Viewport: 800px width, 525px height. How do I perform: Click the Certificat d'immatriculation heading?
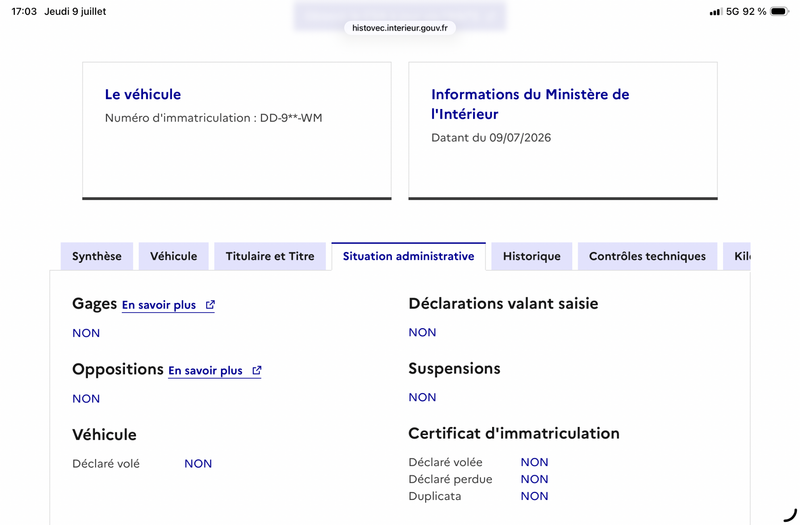pos(514,434)
